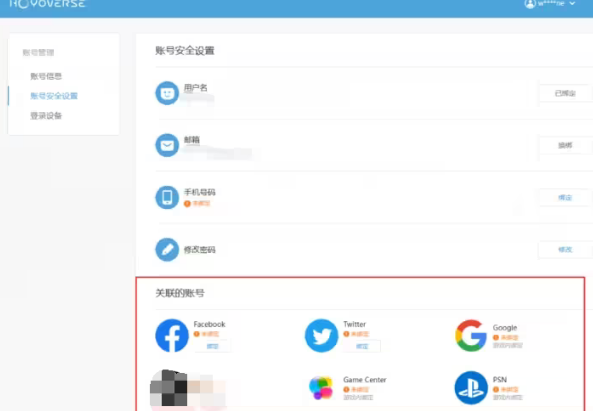Screen dimensions: 593x411
Task: Click the Google logo icon
Action: pyautogui.click(x=471, y=335)
